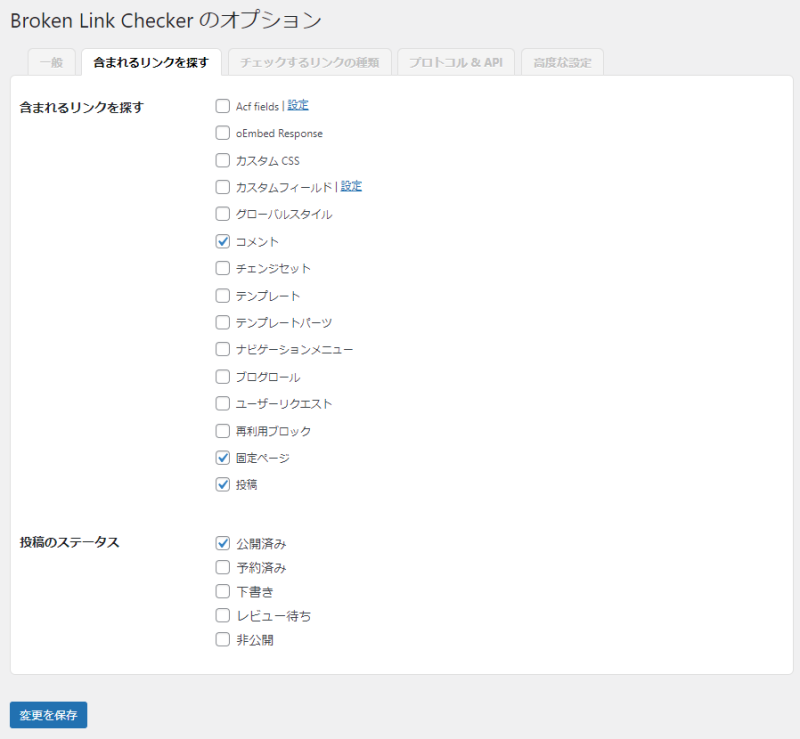Uncheck the 公開済み status checkbox
The width and height of the screenshot is (800, 739).
tap(222, 543)
